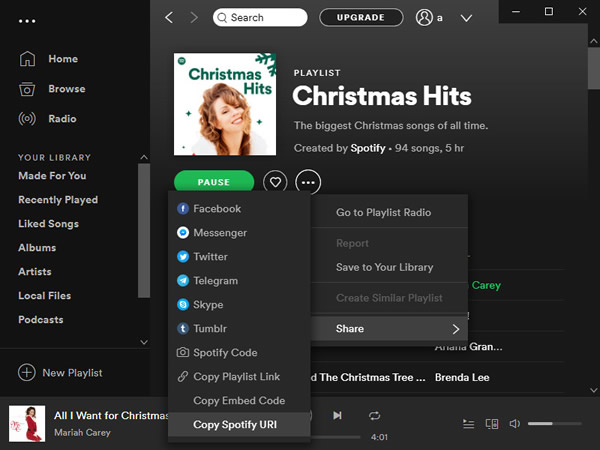Viewport: 600px width, 450px height.
Task: Open Recently Played
Action: point(58,200)
